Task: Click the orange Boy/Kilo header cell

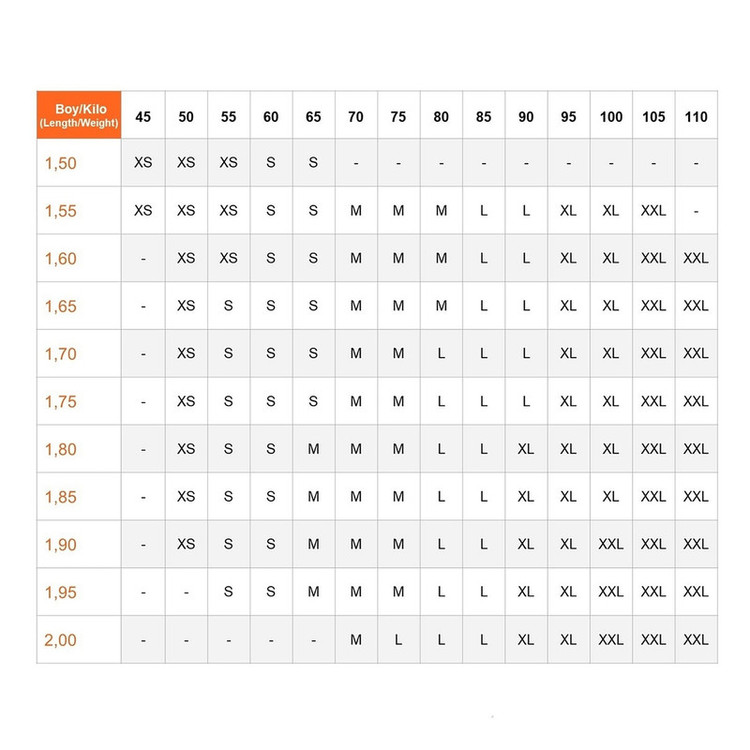Action: pos(79,115)
